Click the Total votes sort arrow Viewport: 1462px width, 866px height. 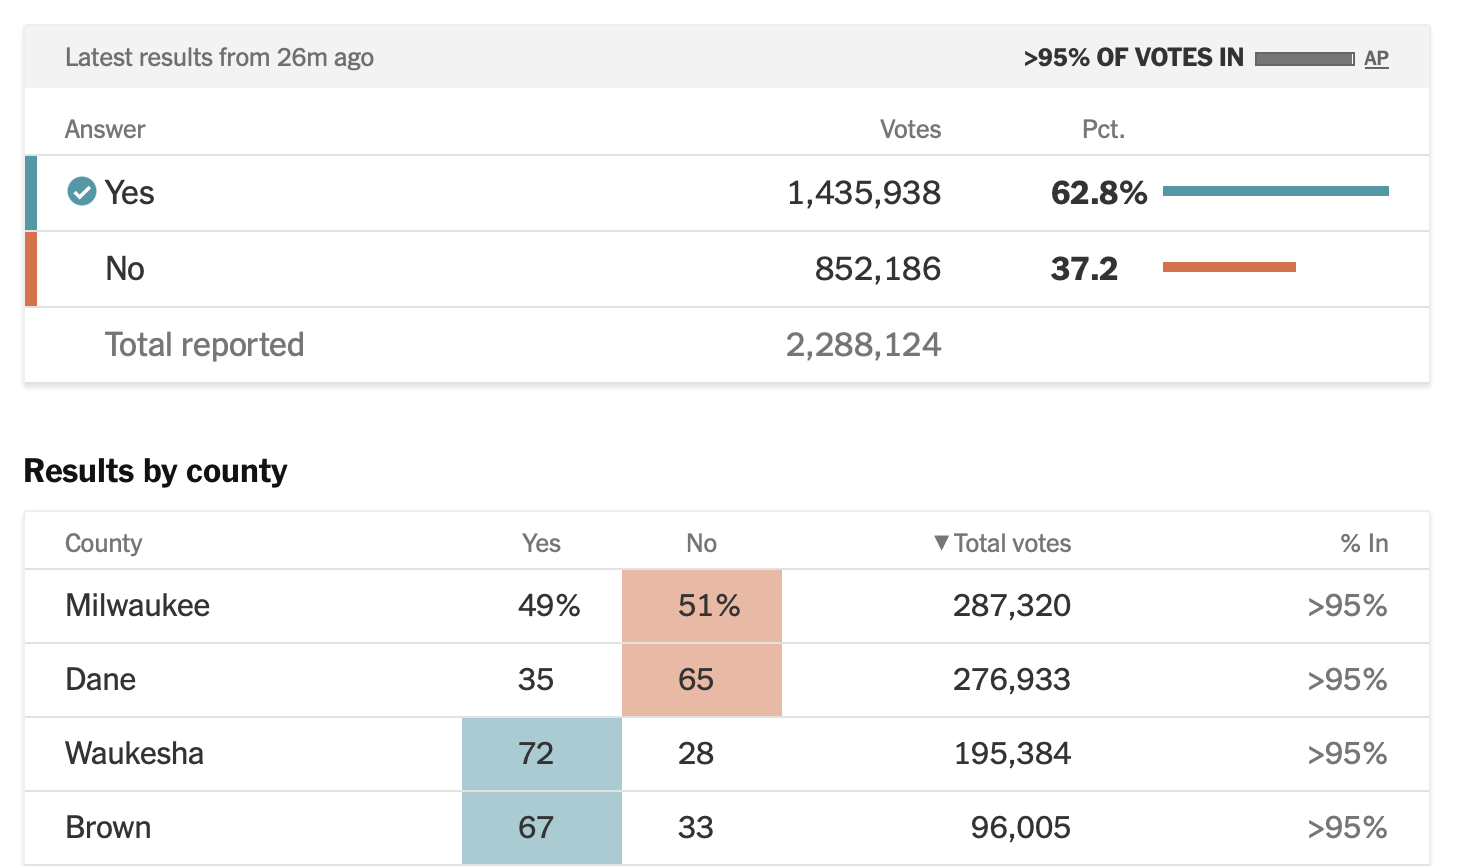[x=941, y=543]
